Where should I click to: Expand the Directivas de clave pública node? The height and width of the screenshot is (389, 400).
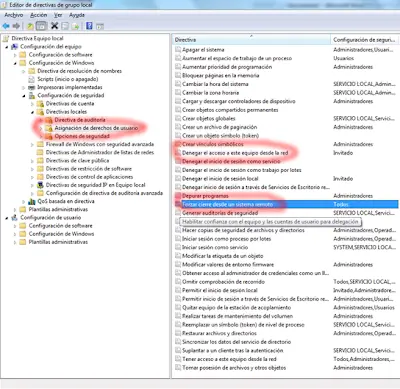click(x=32, y=161)
